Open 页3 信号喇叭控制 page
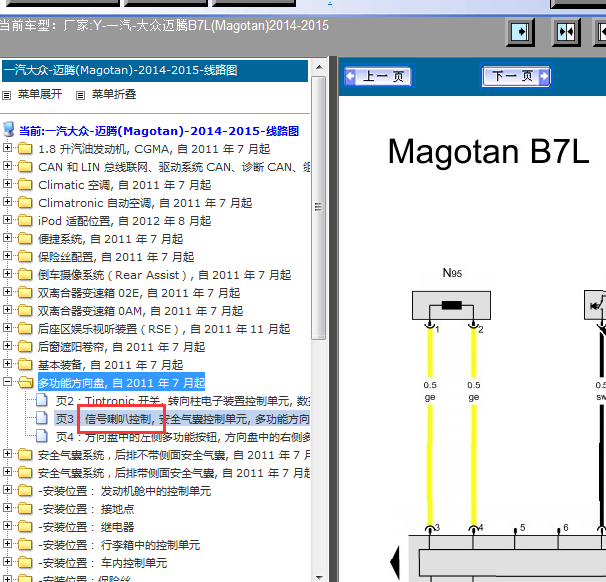 182,419
